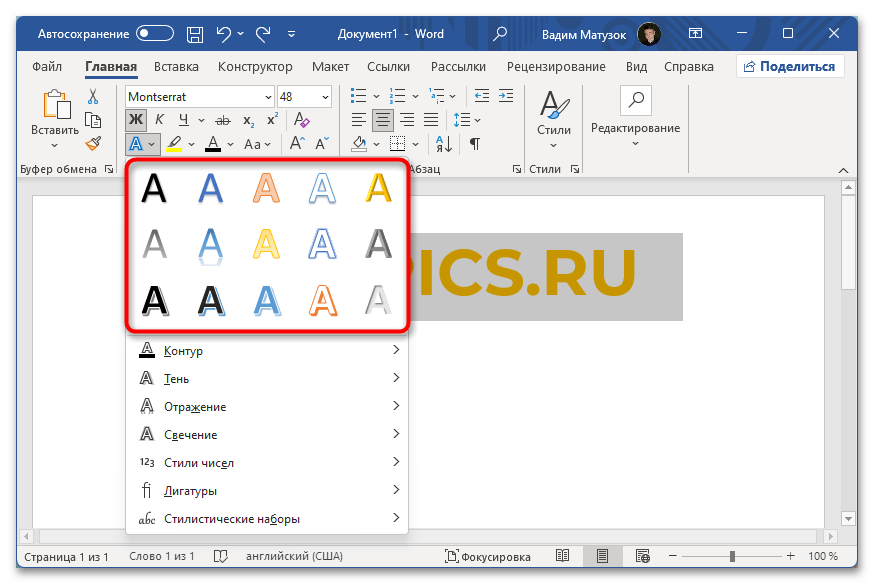Click the Format Painter brush icon

[93, 144]
